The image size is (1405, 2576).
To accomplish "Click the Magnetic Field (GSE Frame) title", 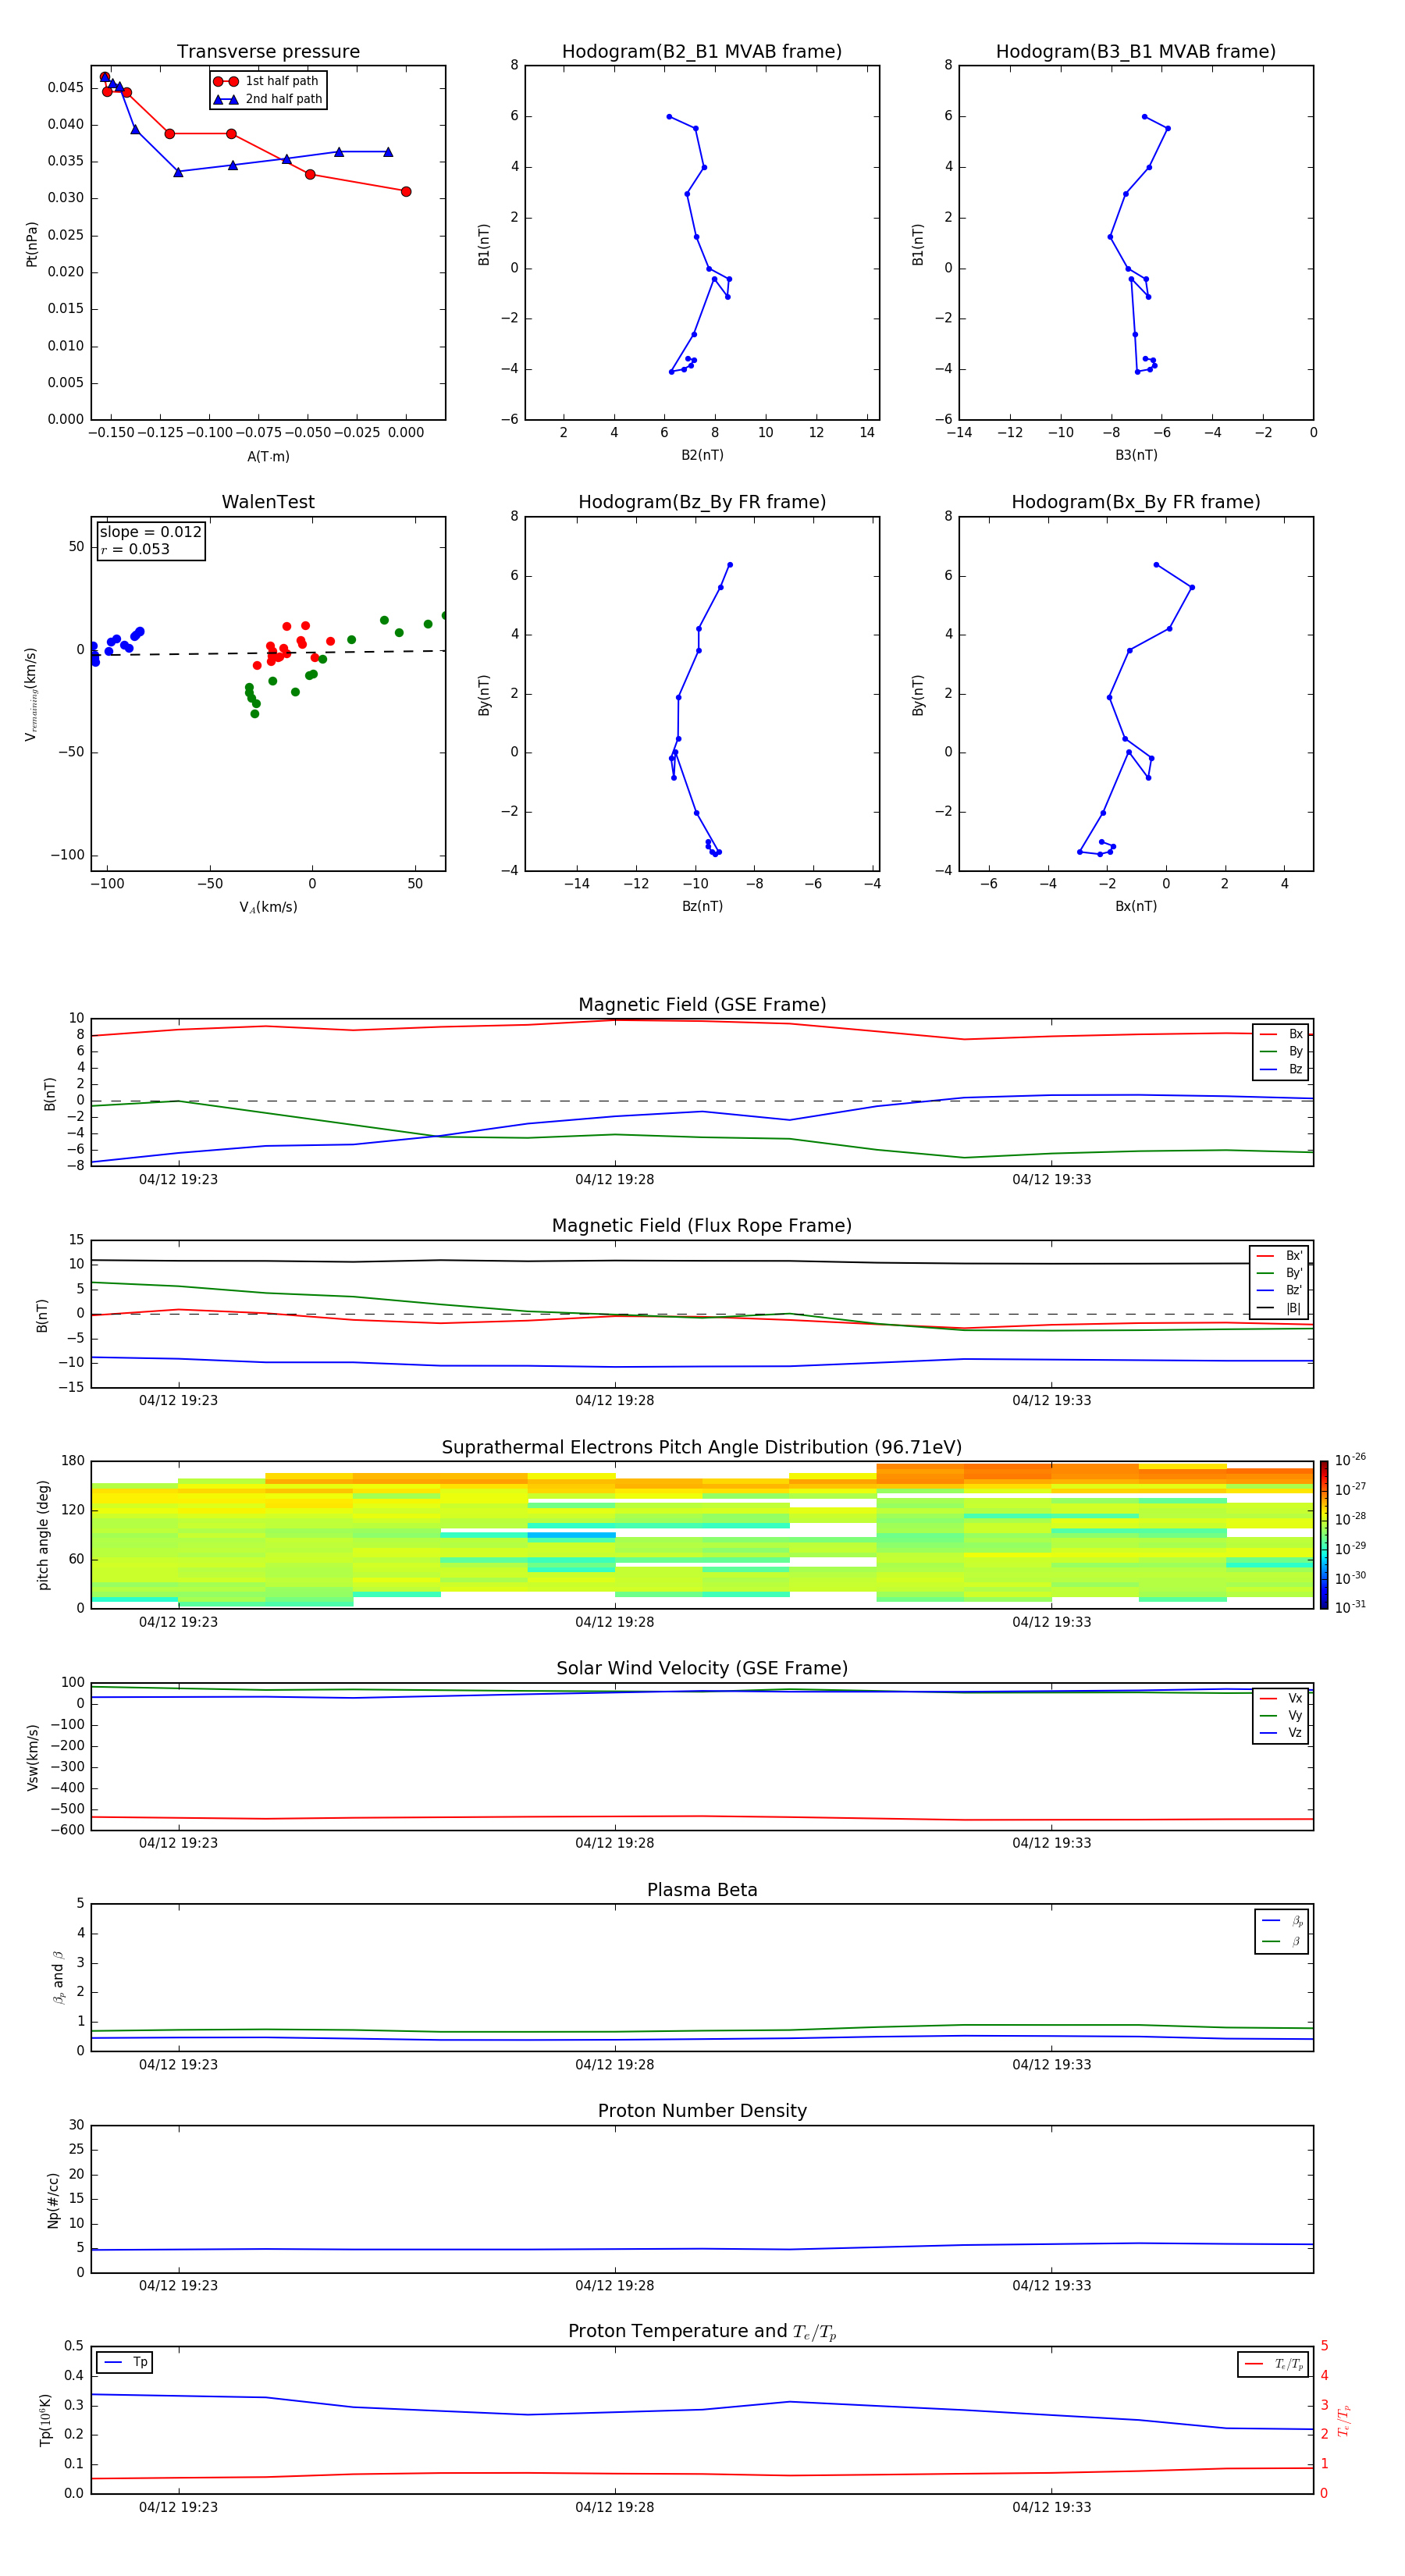I will pyautogui.click(x=702, y=1005).
